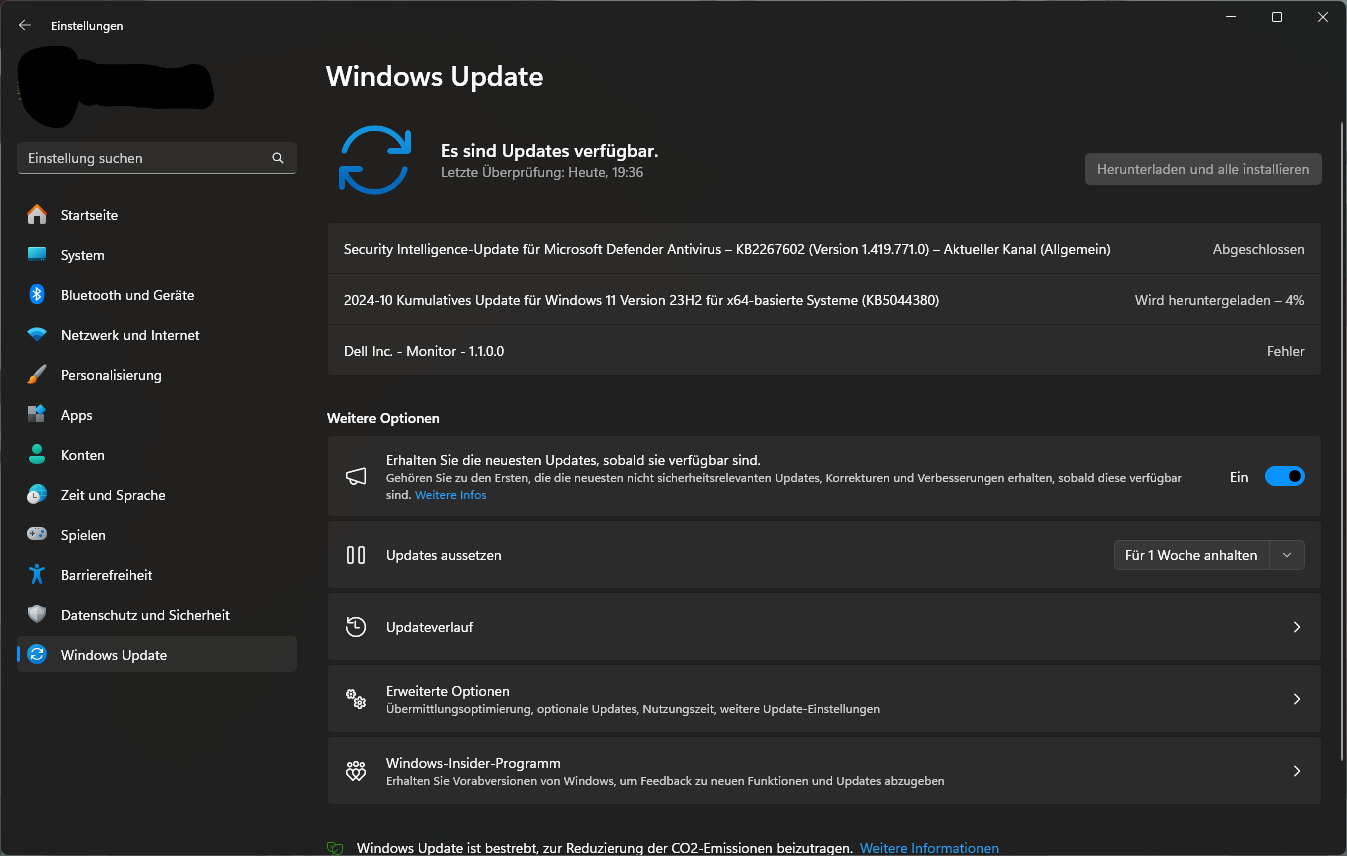Click Wird heruntergeladen – 4% status
This screenshot has height=856, width=1347.
coord(1219,300)
